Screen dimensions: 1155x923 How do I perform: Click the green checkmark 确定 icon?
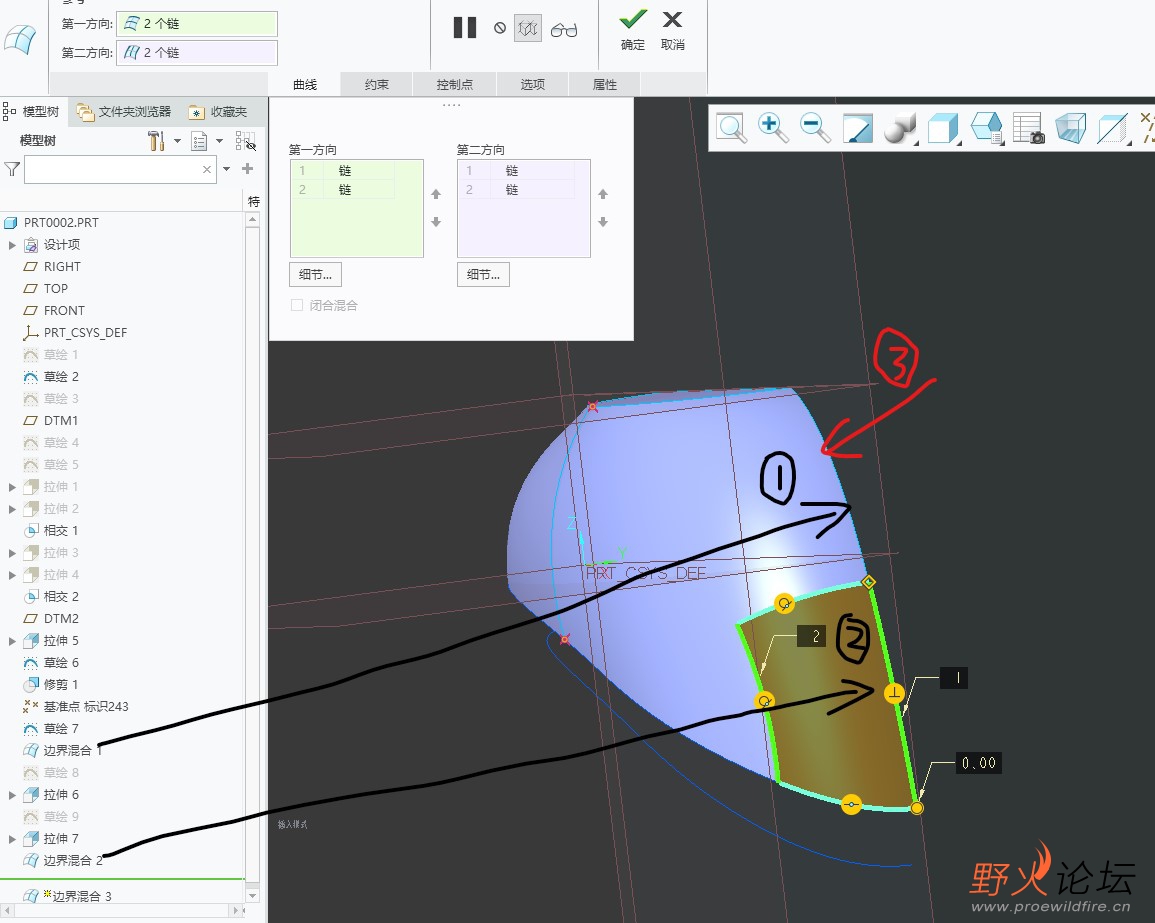click(x=632, y=20)
